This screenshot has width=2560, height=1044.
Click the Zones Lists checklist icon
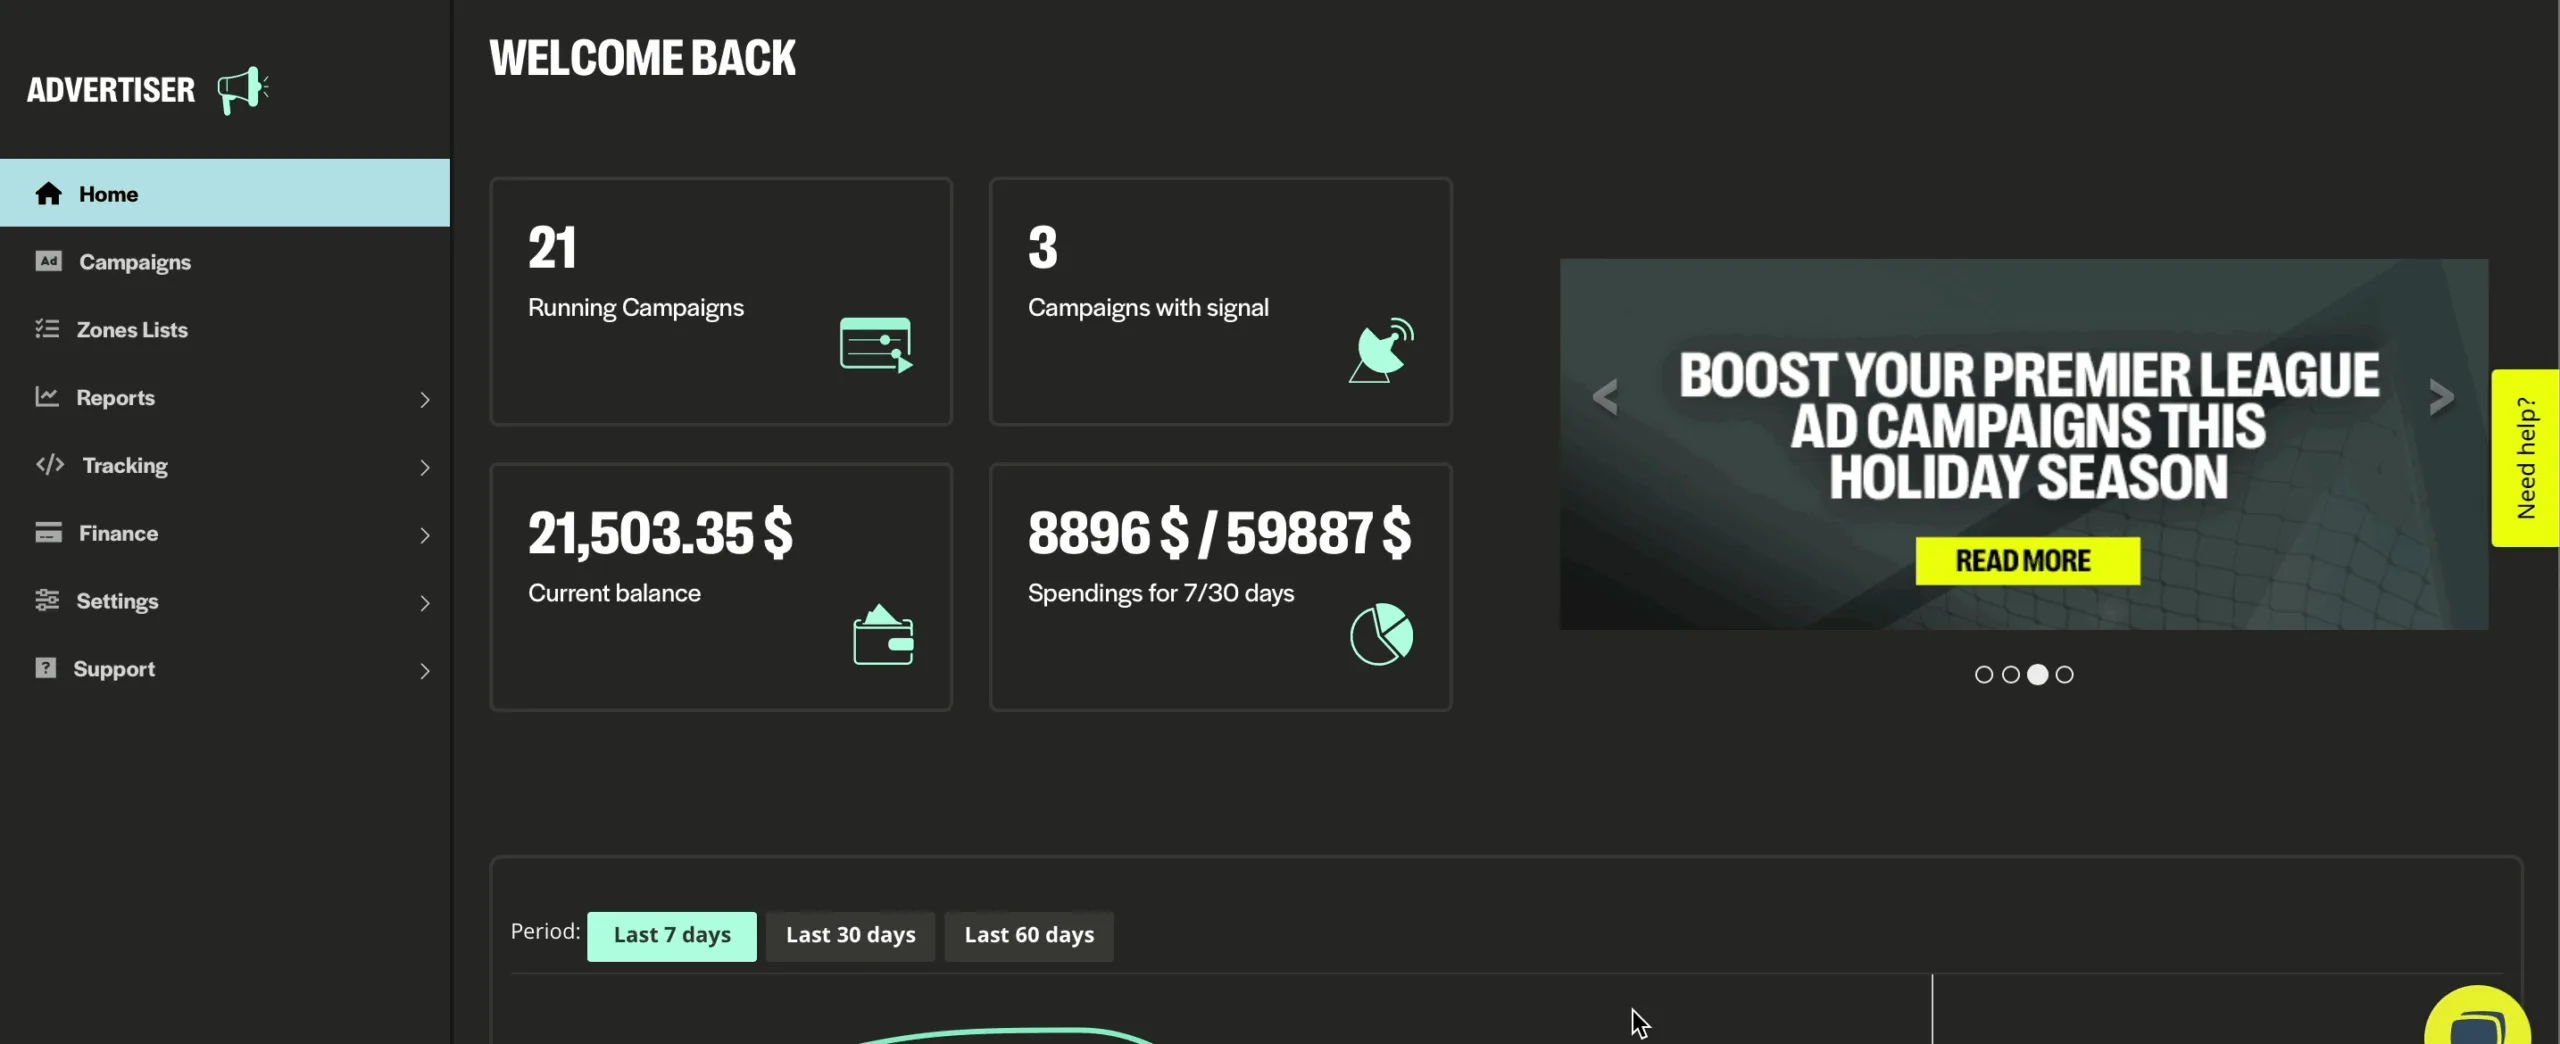47,329
